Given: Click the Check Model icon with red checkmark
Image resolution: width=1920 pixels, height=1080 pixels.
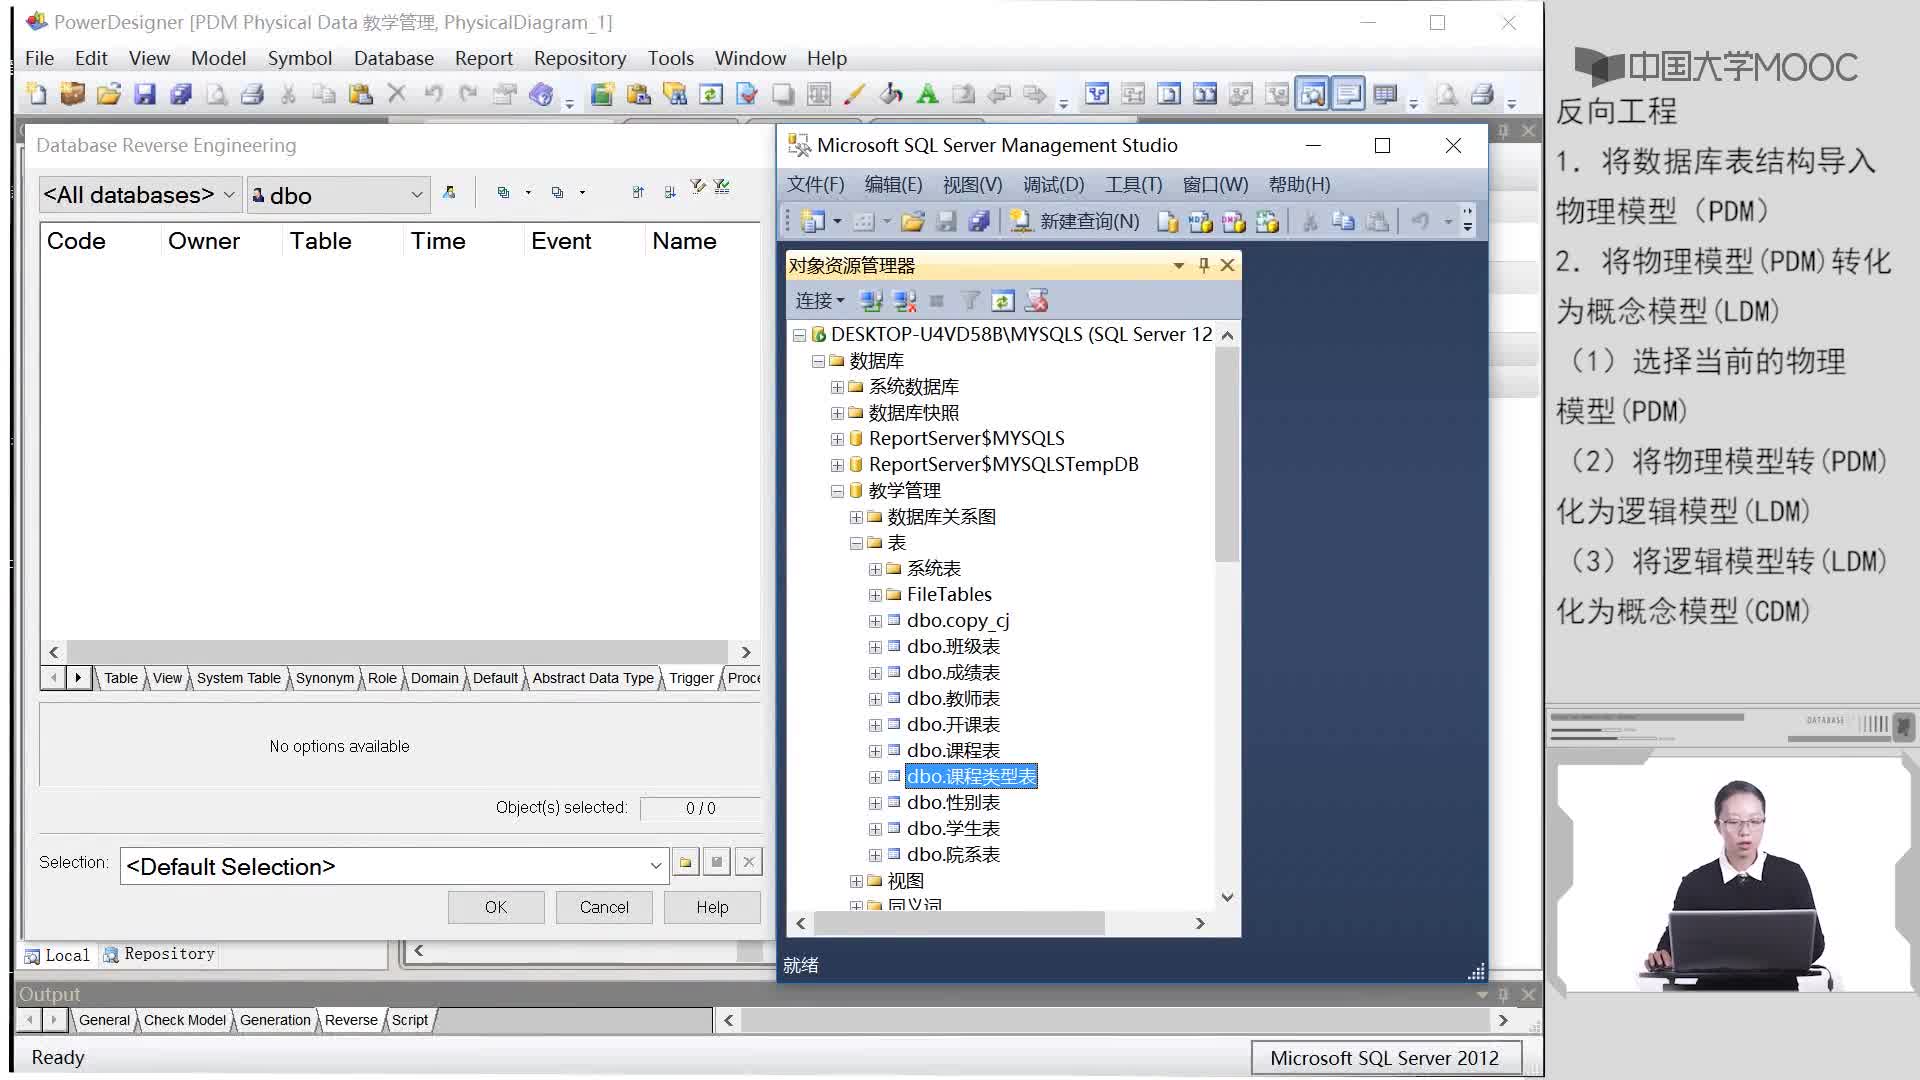Looking at the screenshot, I should pos(747,95).
